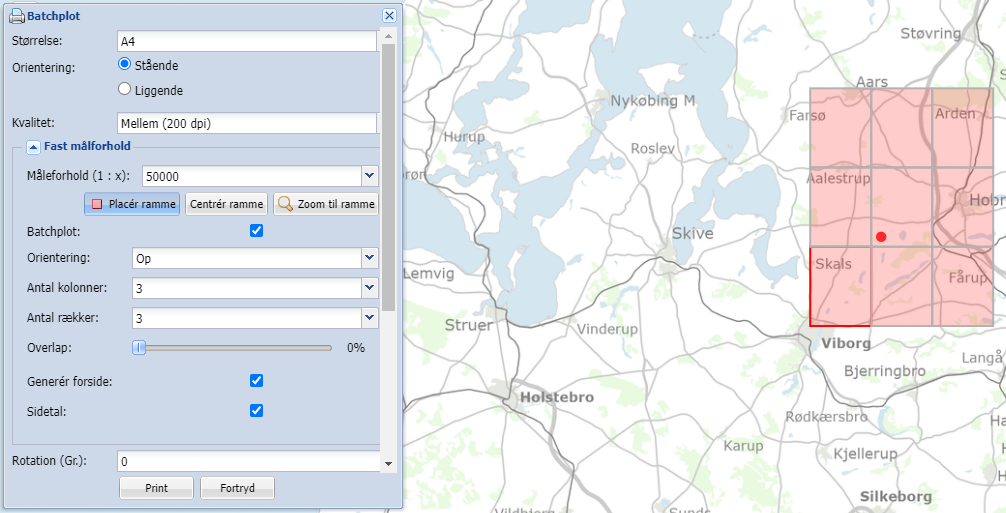The image size is (1006, 513).
Task: Click the red center dot of plot frame
Action: coord(881,237)
